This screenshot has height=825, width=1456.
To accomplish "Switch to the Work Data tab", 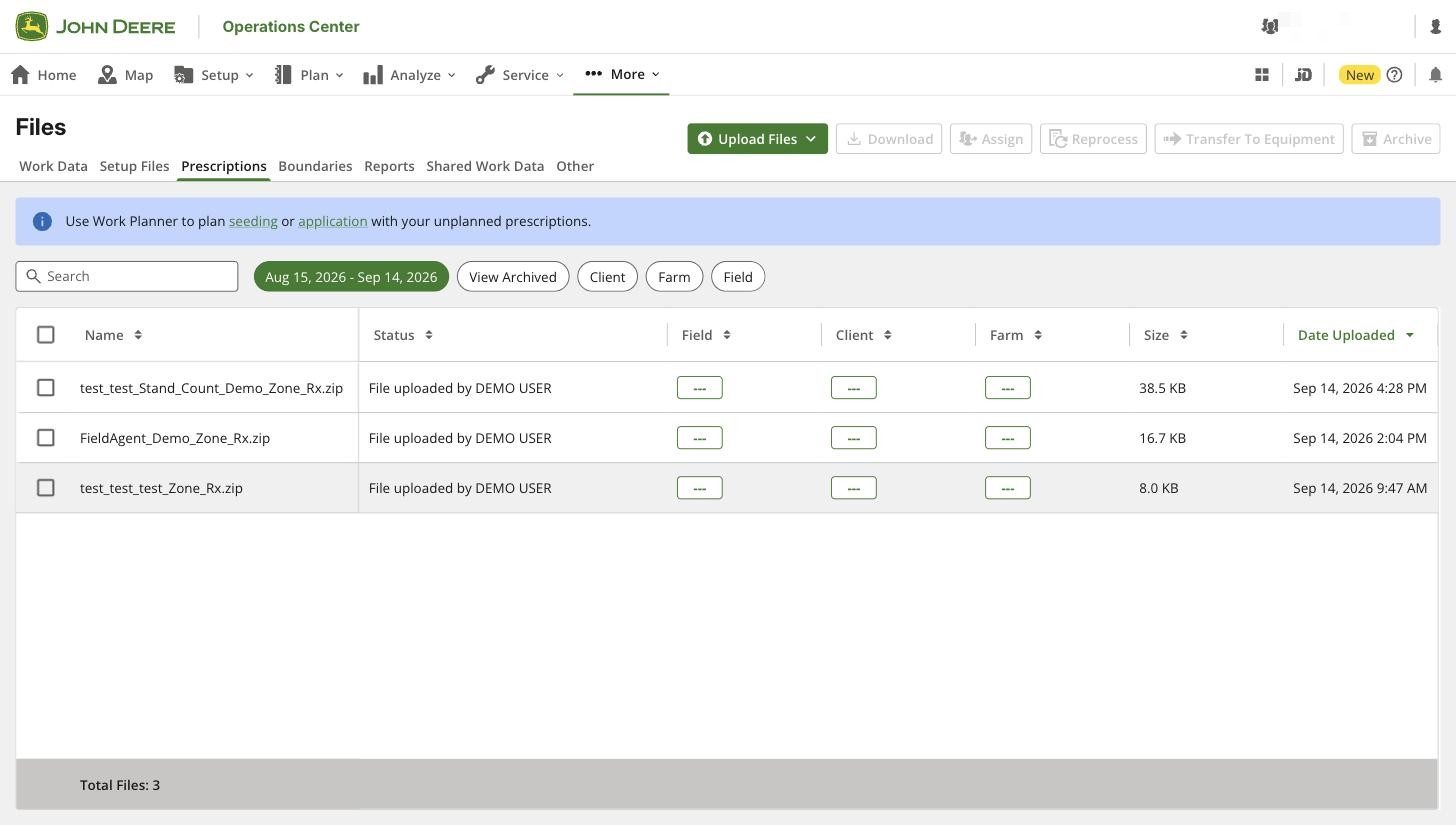I will click(x=53, y=166).
